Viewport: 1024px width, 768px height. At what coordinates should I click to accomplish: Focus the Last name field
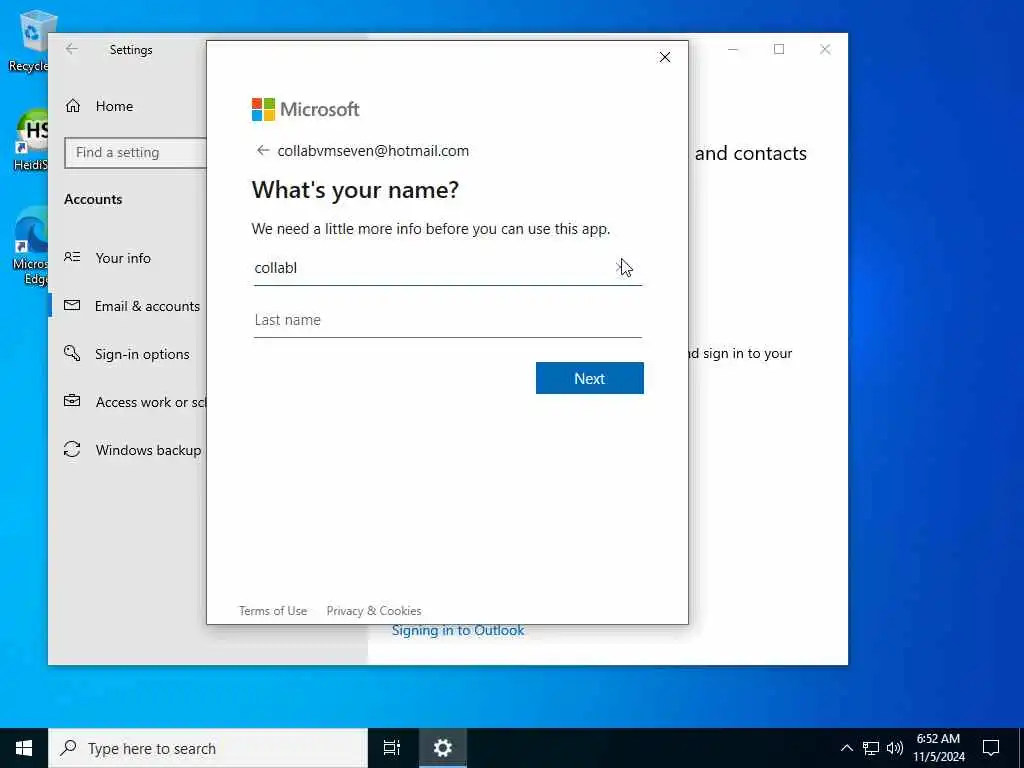[x=447, y=320]
